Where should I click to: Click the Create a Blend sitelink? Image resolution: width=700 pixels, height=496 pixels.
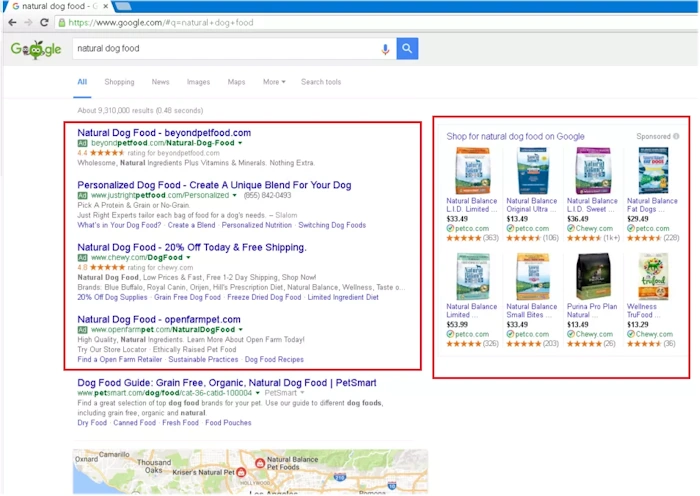[x=192, y=225]
